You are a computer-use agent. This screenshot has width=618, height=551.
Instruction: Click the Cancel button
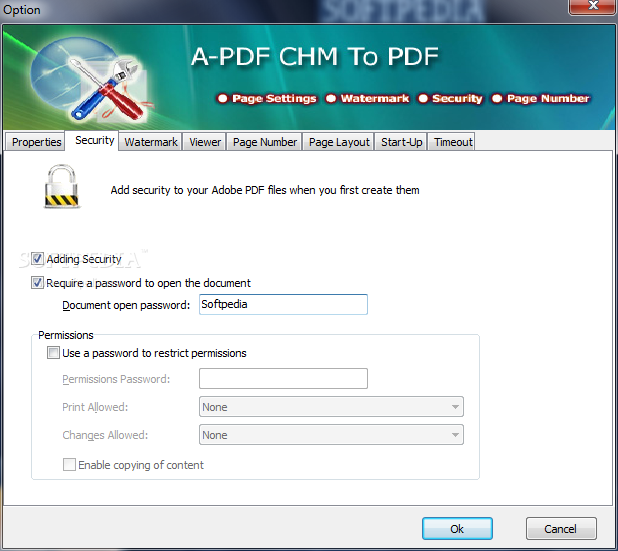point(561,529)
